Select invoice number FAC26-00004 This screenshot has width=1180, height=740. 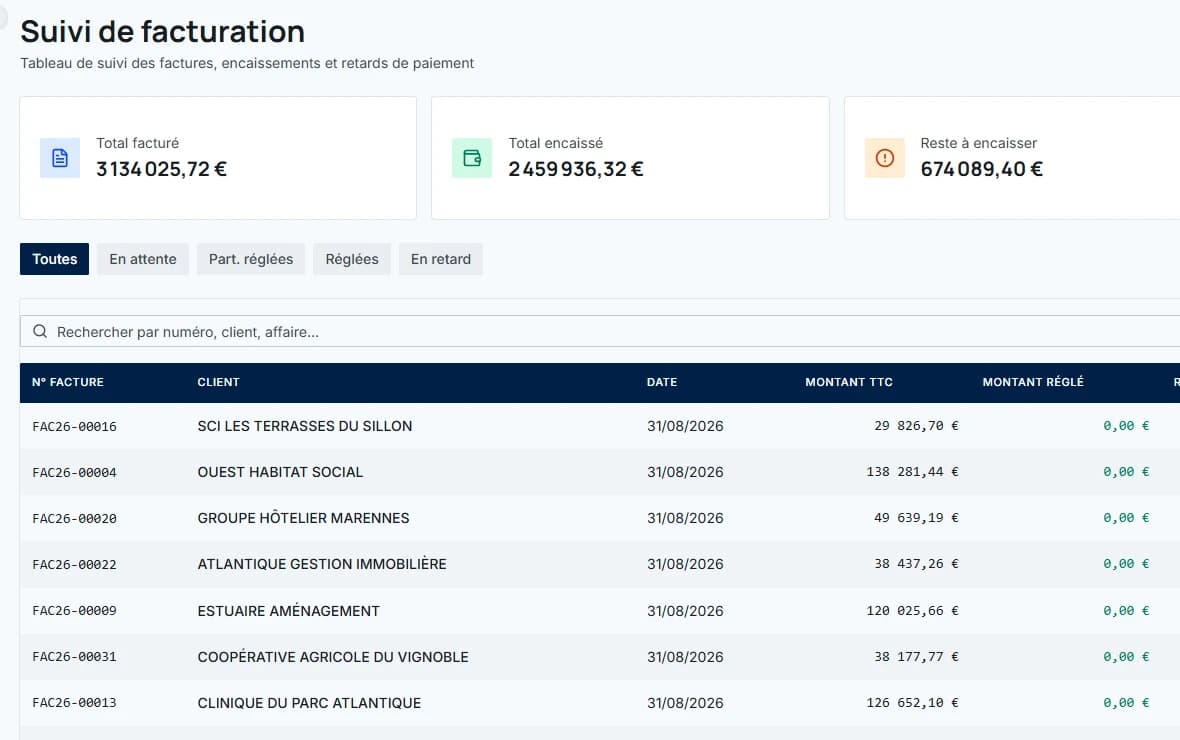click(x=75, y=472)
